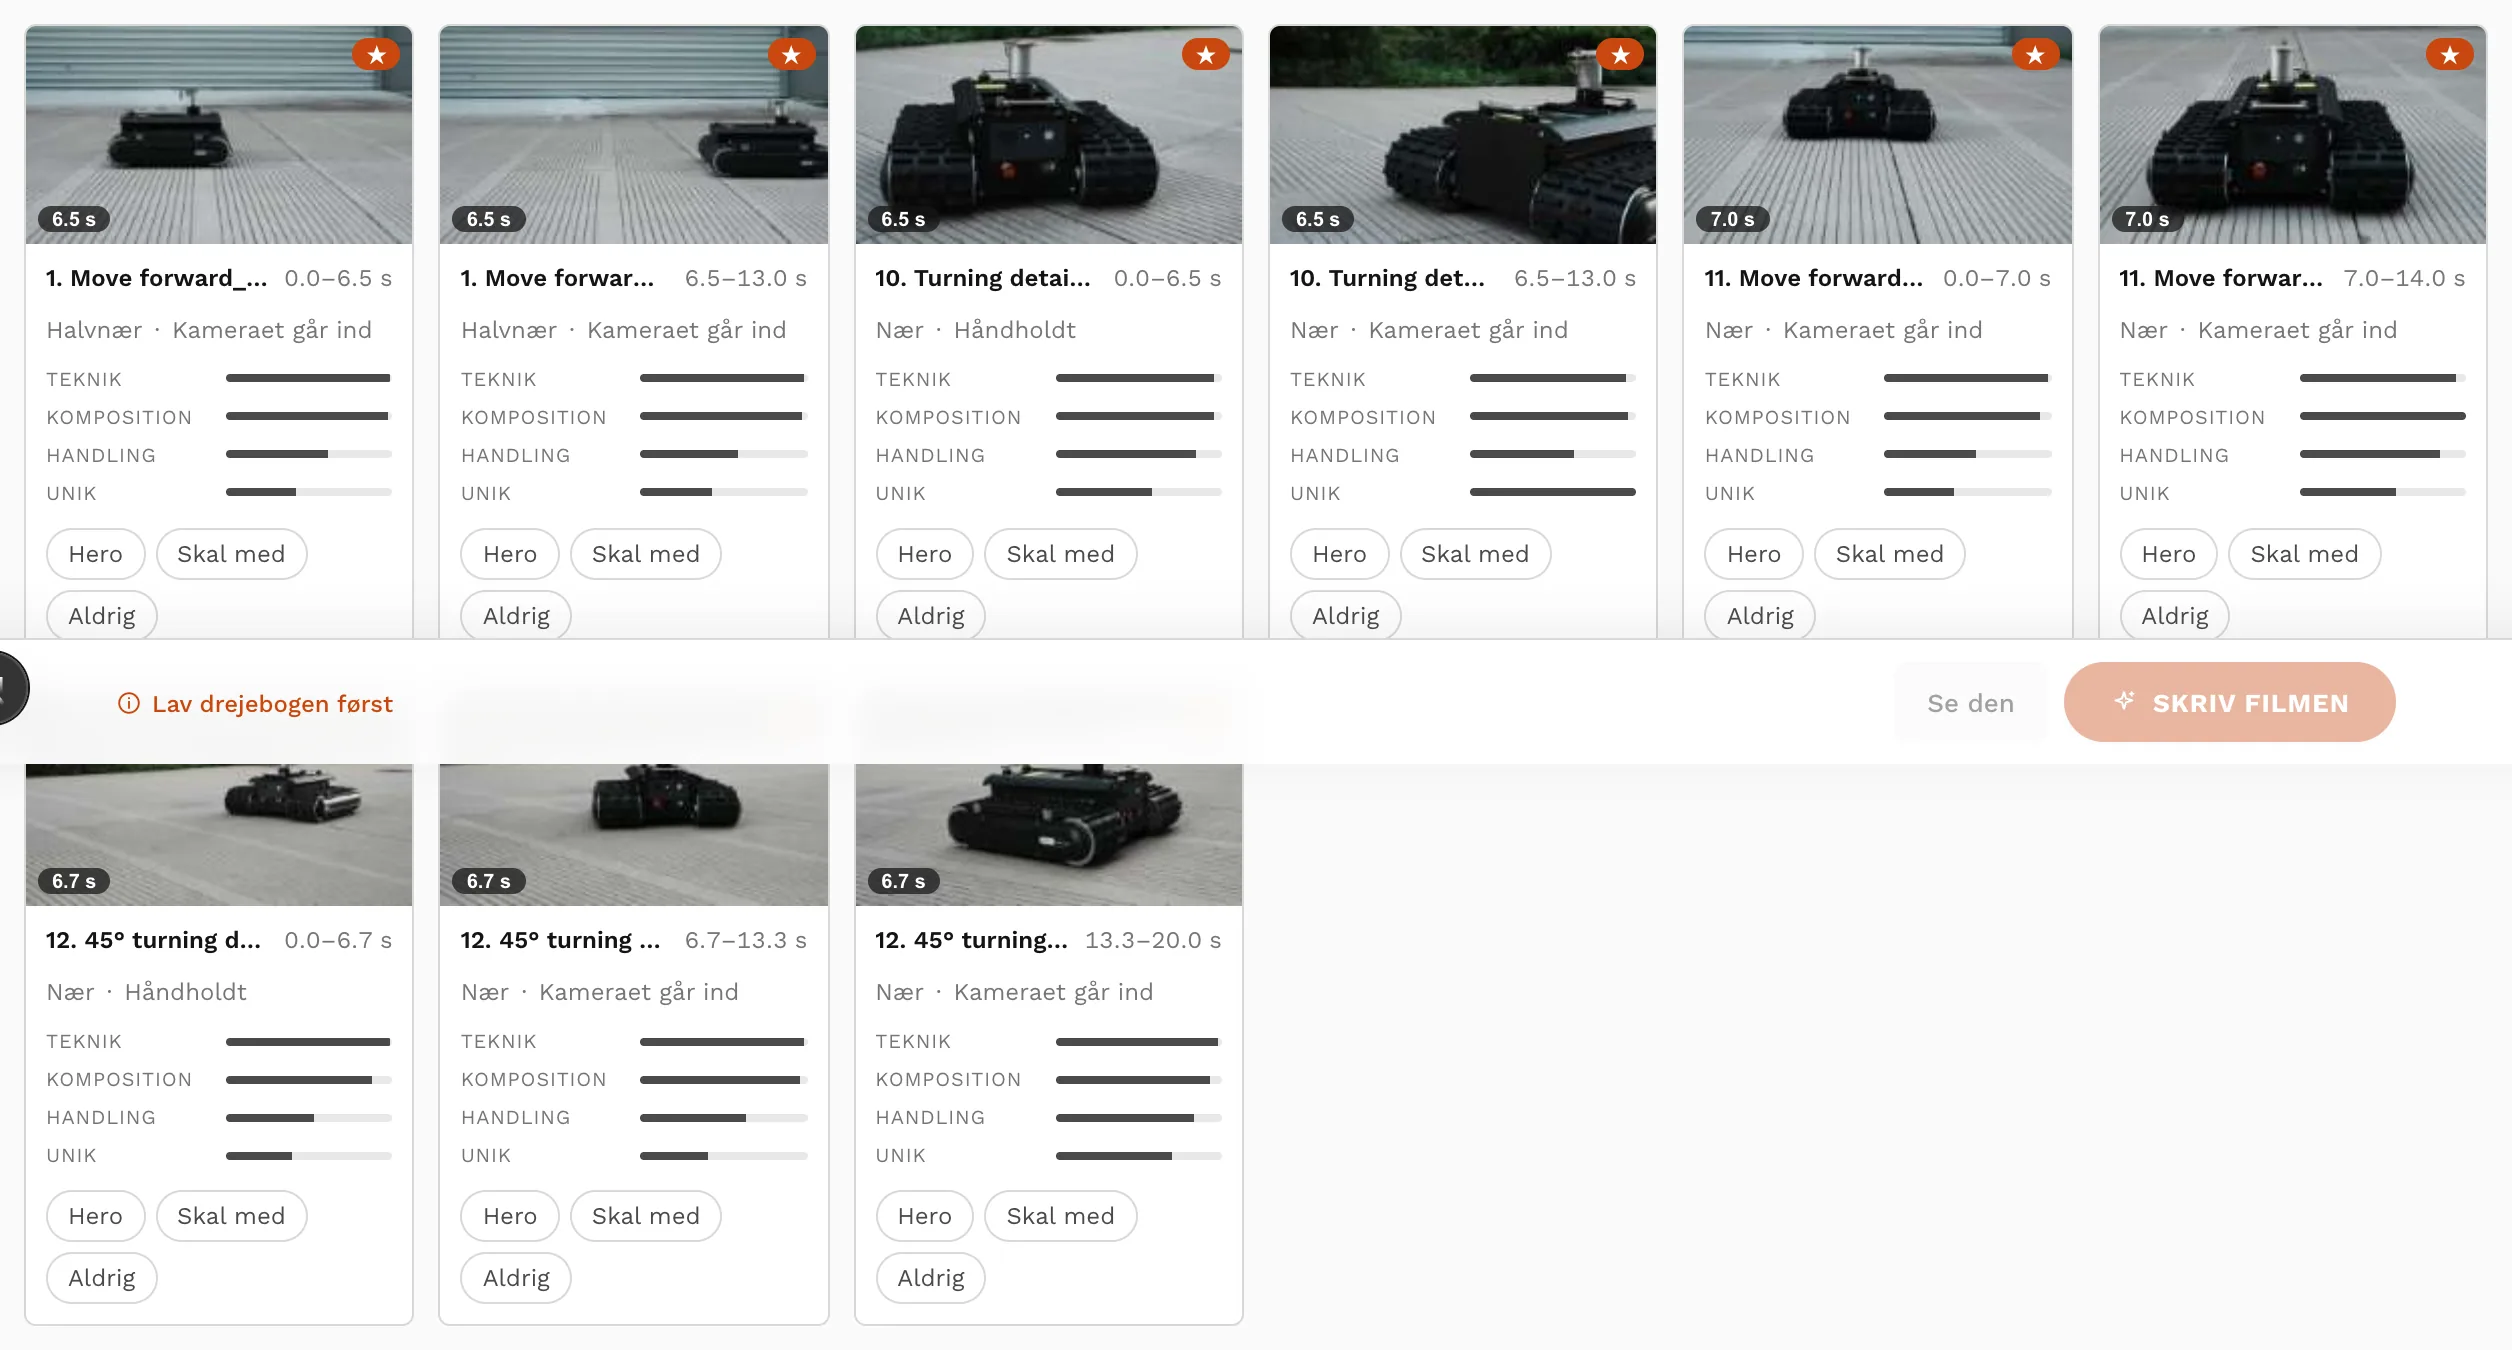Click star badge on 10. Turning detail 0.0–6.5 s clip
The image size is (2512, 1350).
1206,55
